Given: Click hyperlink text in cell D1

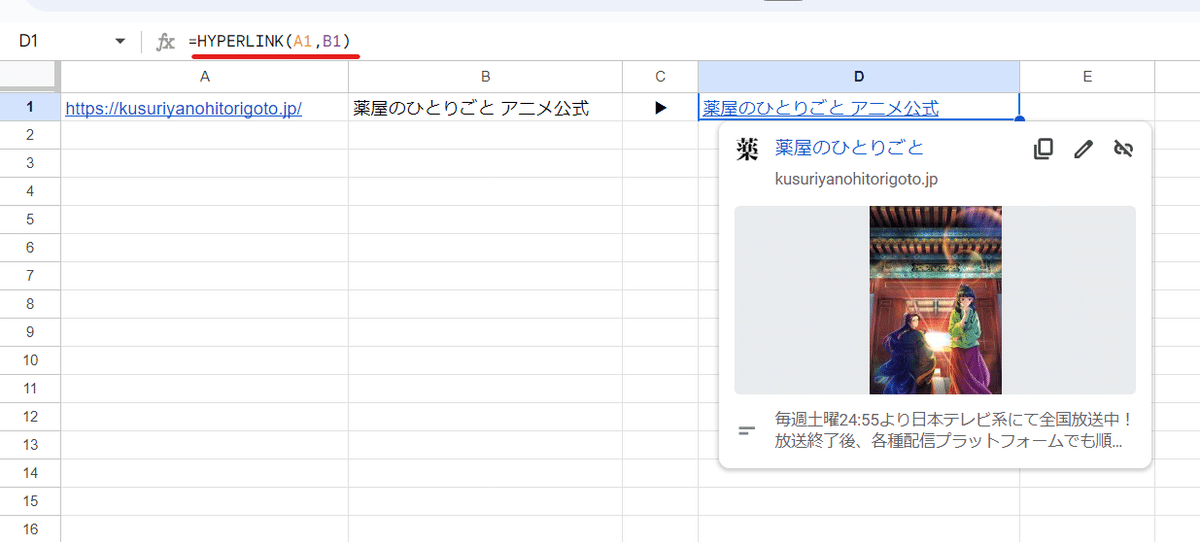Looking at the screenshot, I should point(820,108).
